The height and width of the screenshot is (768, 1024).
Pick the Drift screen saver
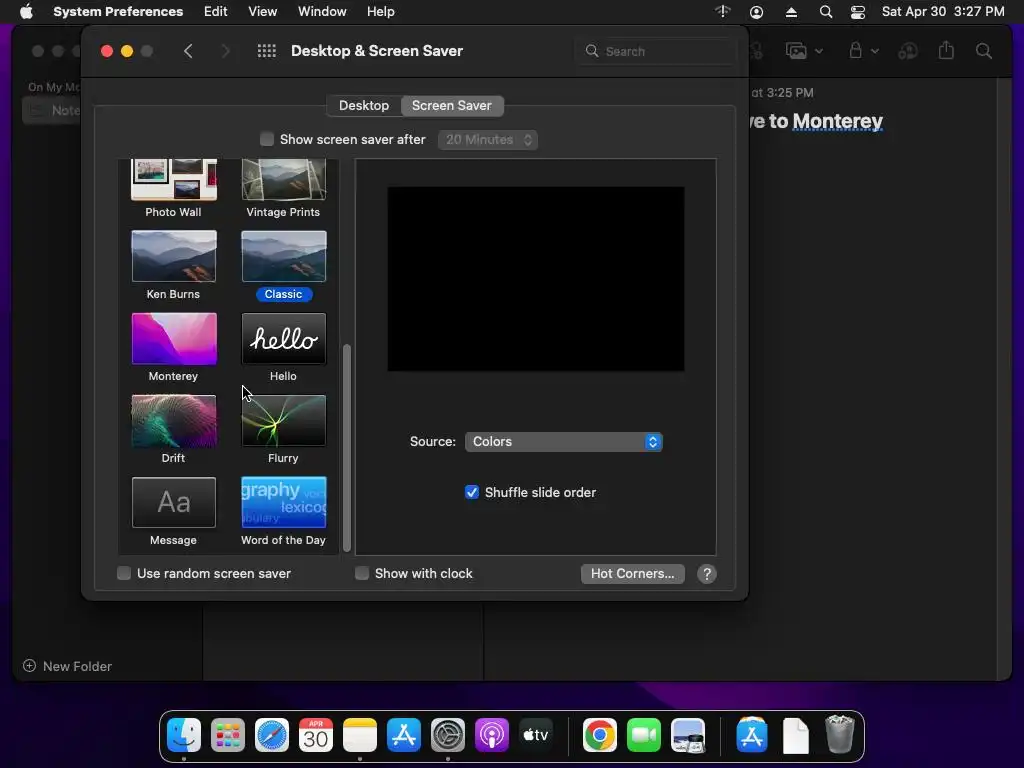pos(174,421)
